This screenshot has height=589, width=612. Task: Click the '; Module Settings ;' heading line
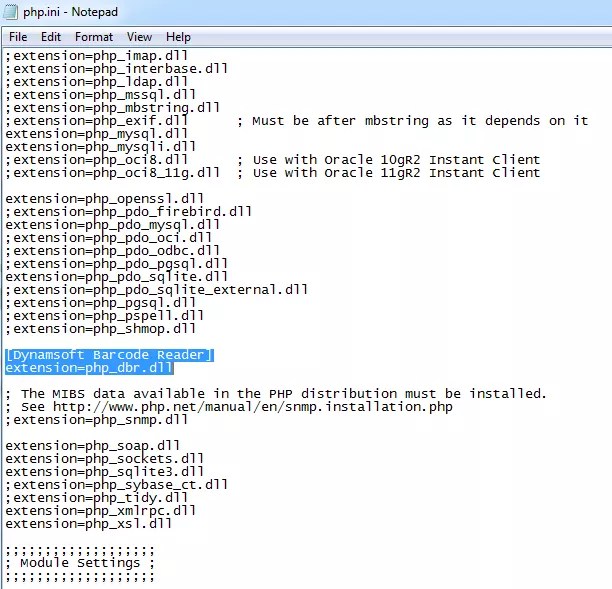[x=80, y=563]
